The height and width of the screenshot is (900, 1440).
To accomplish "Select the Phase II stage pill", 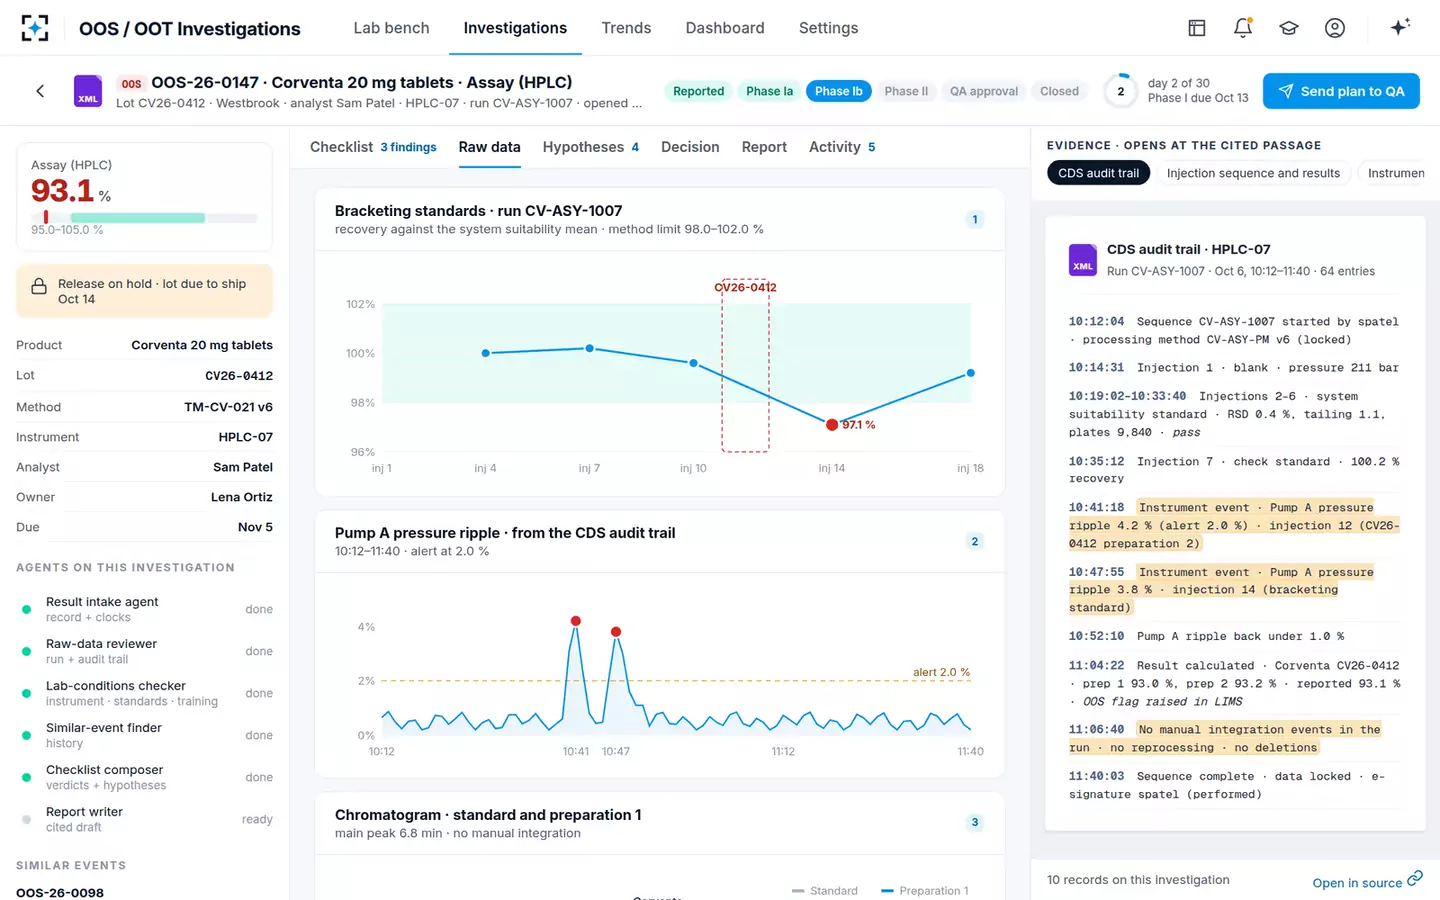I will coord(906,91).
